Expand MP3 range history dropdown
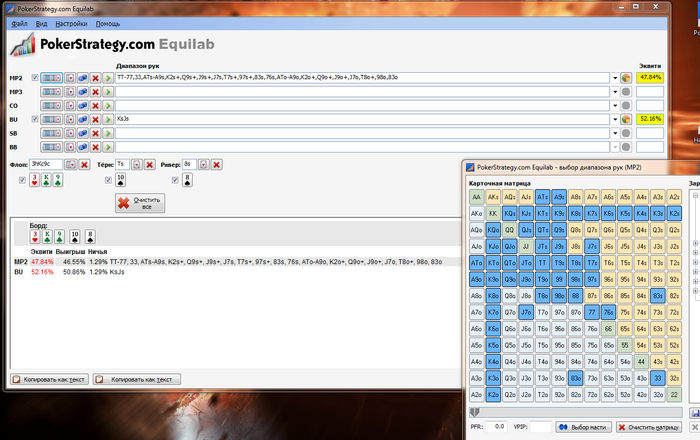 click(615, 91)
